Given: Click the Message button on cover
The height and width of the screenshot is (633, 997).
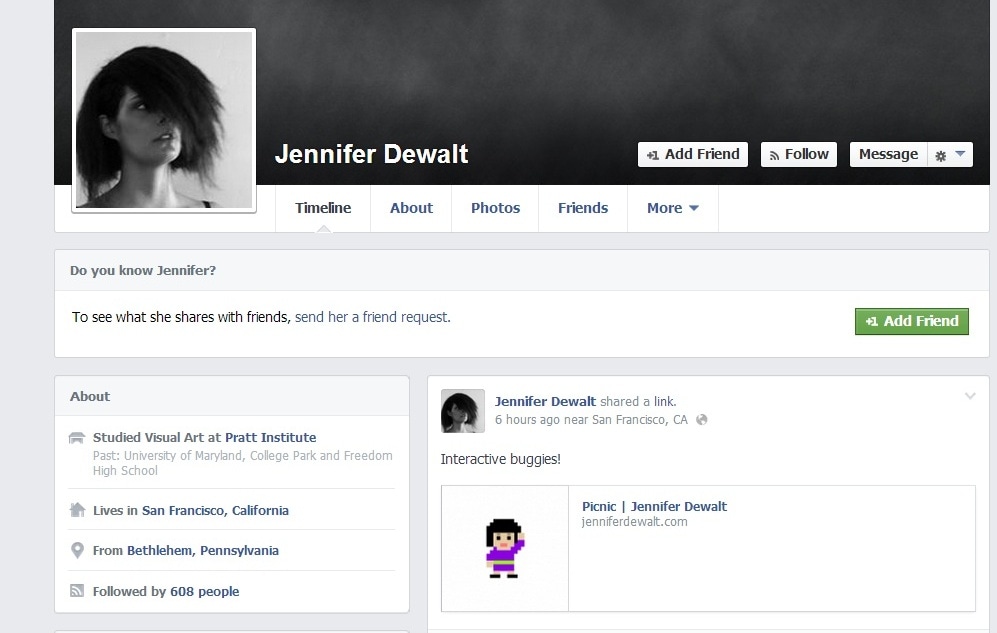Looking at the screenshot, I should pos(887,154).
